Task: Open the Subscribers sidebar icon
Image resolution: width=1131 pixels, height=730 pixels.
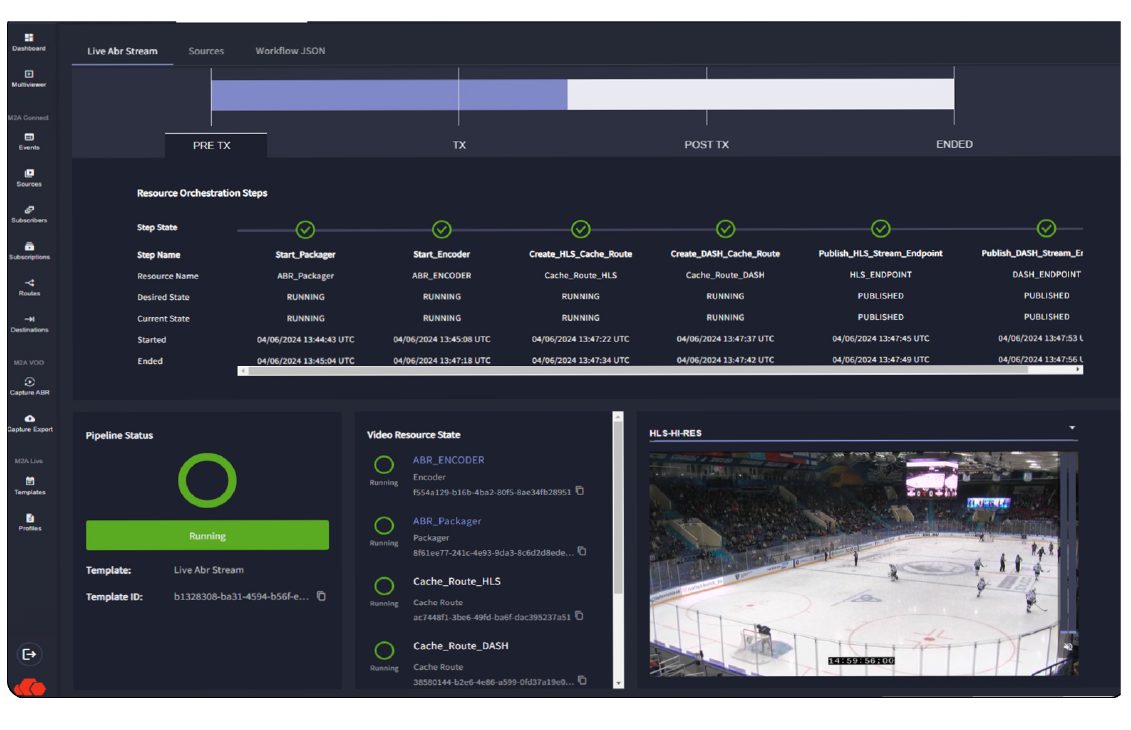Action: 29,213
